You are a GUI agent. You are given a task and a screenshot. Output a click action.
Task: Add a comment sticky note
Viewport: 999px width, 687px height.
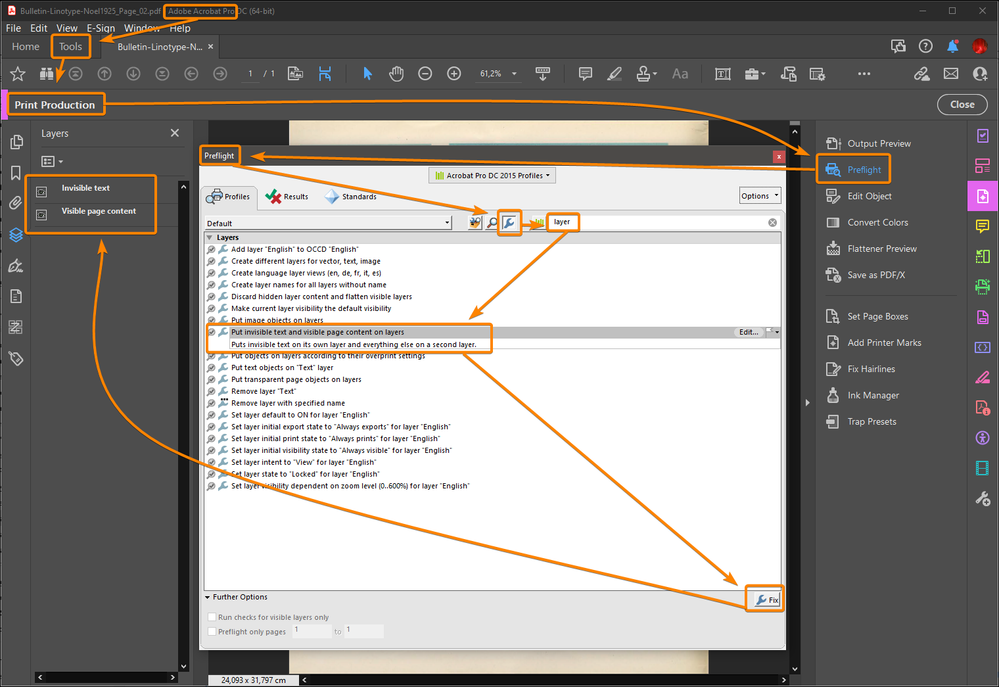point(585,74)
